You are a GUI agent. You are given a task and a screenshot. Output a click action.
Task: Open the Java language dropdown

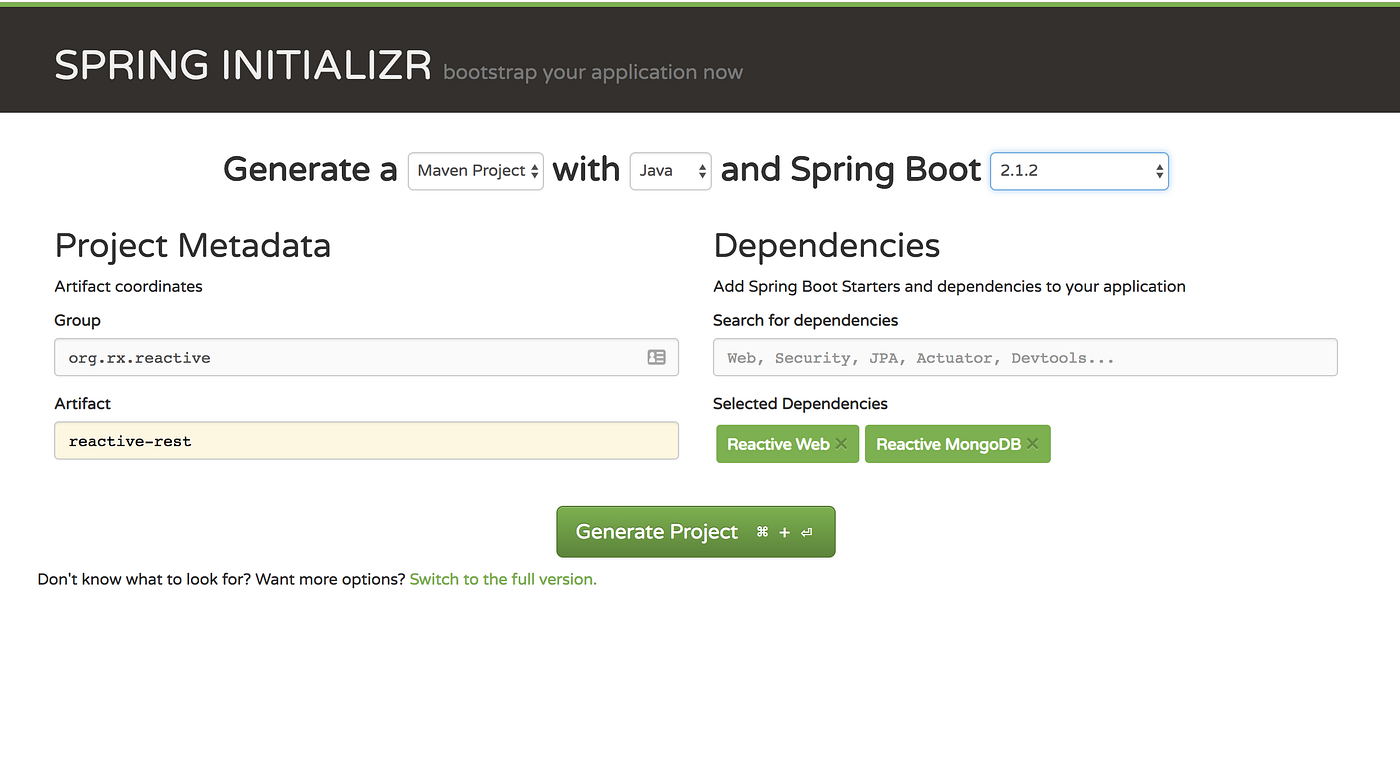click(x=670, y=171)
